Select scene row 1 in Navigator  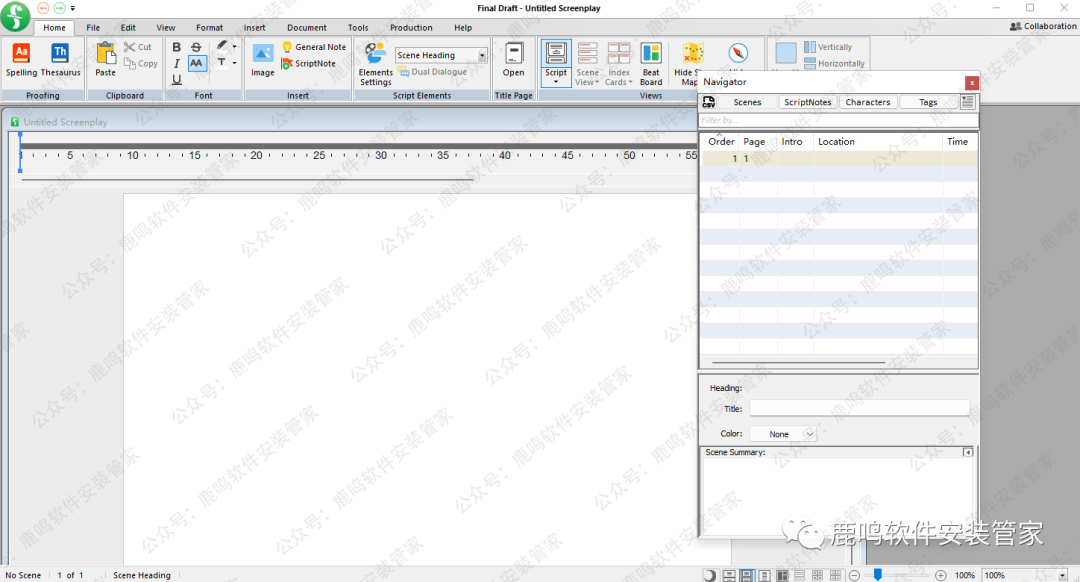click(x=839, y=158)
